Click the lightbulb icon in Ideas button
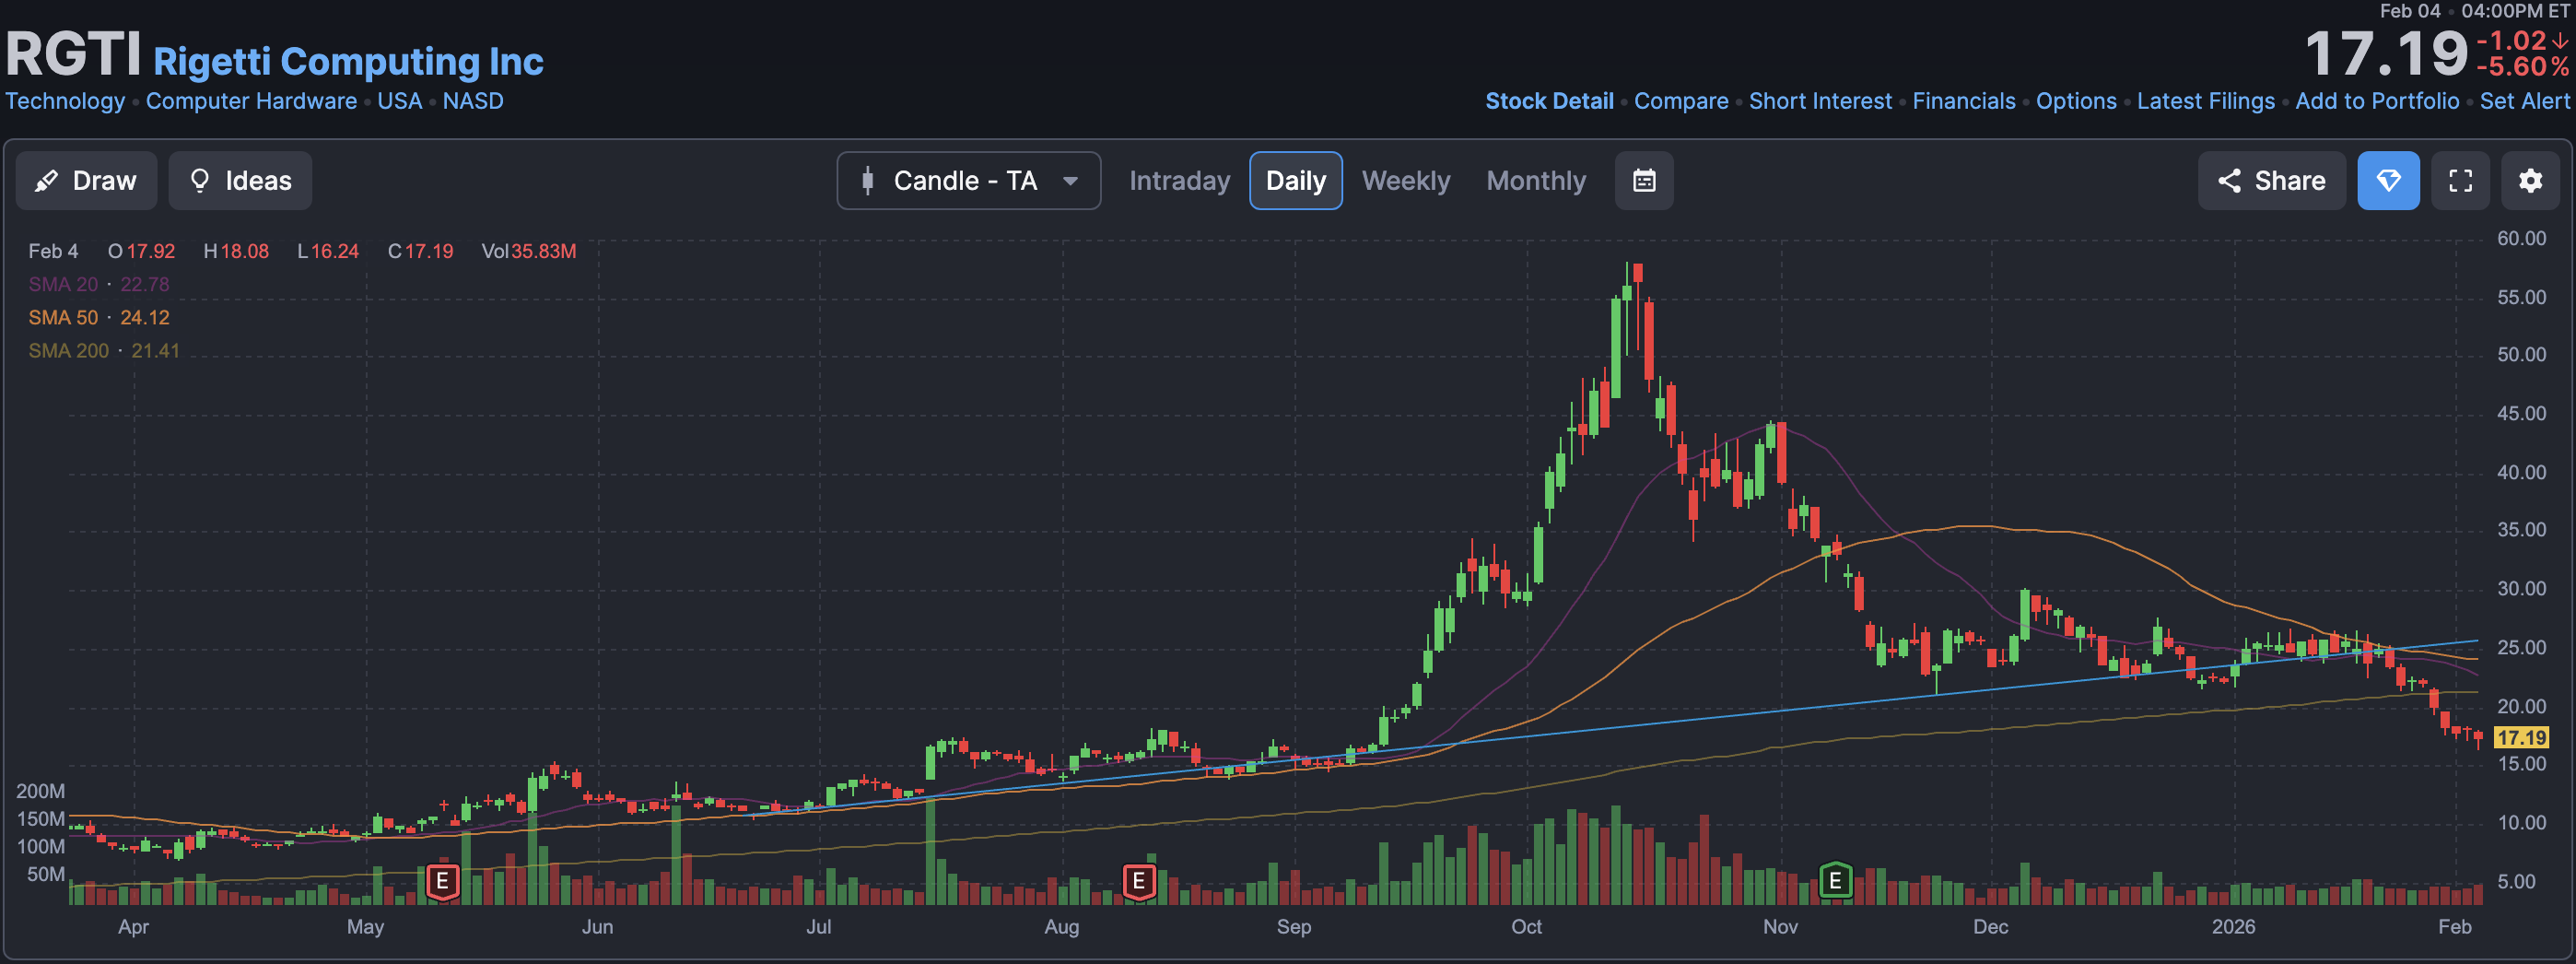 point(200,180)
